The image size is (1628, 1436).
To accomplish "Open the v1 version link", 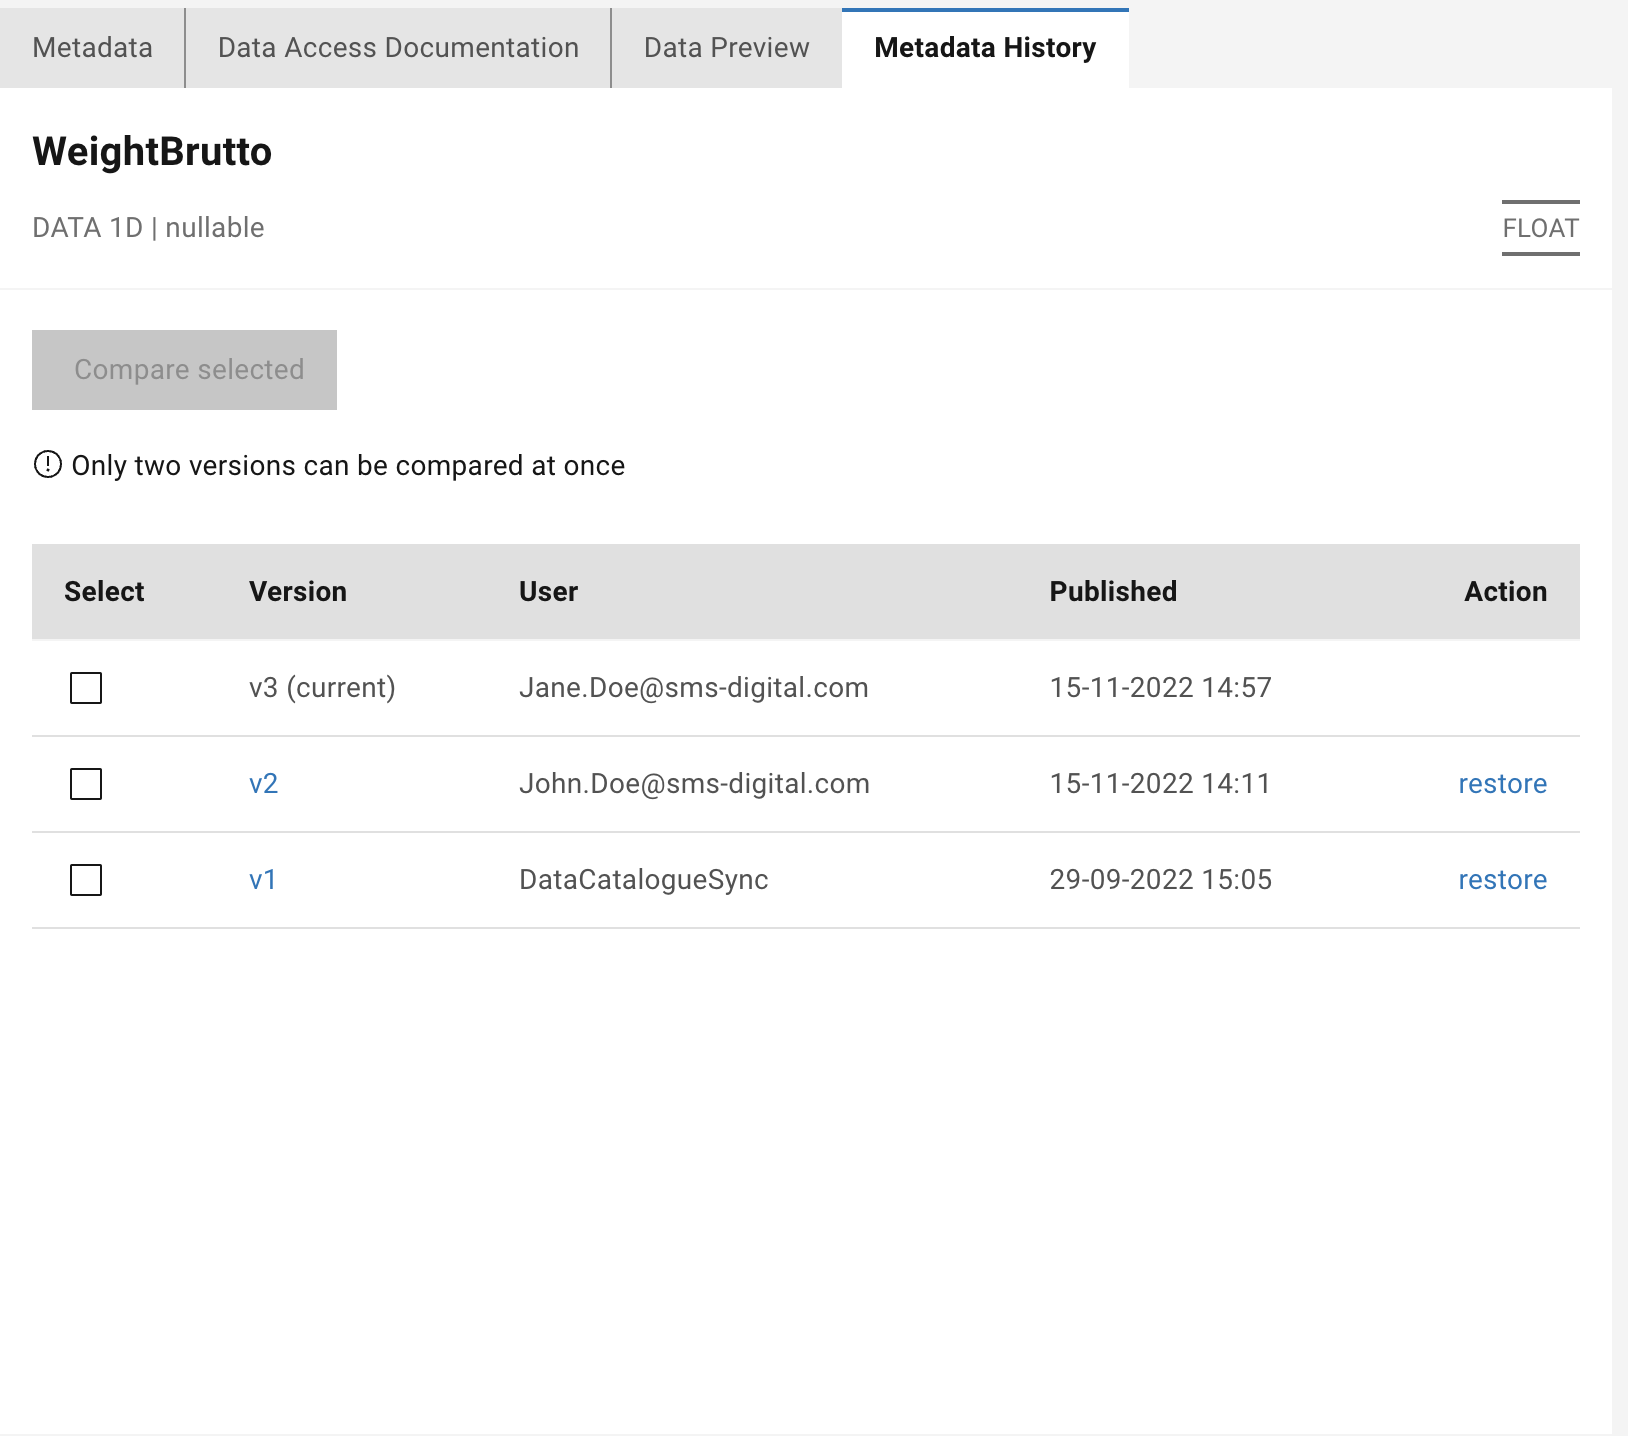I will click(262, 880).
